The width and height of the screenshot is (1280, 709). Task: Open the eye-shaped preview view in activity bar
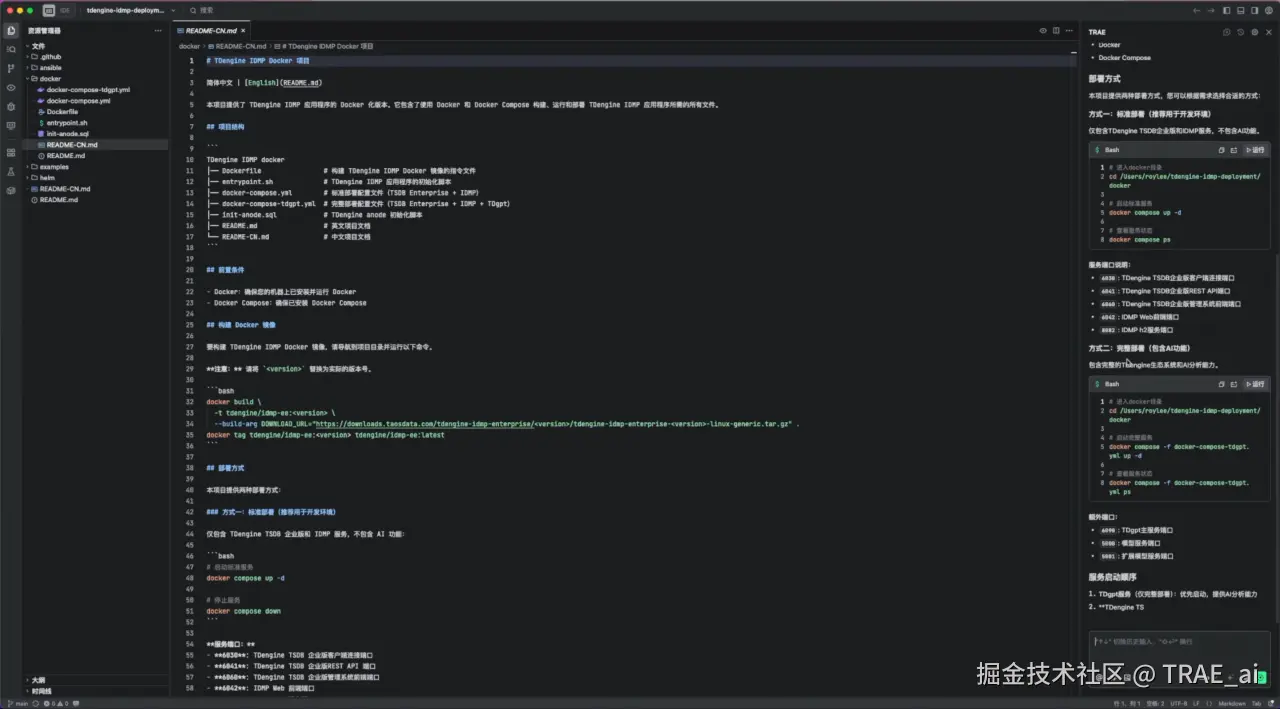point(11,87)
